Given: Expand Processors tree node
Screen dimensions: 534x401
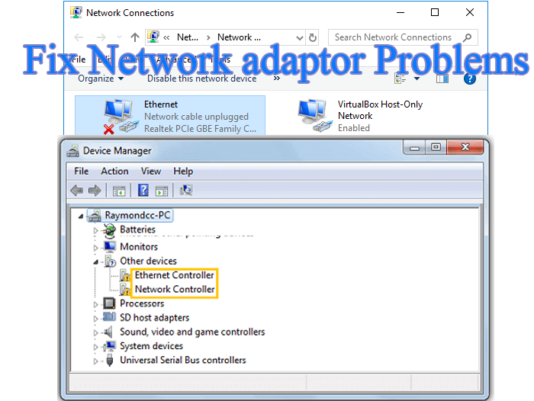Looking at the screenshot, I should [96, 305].
